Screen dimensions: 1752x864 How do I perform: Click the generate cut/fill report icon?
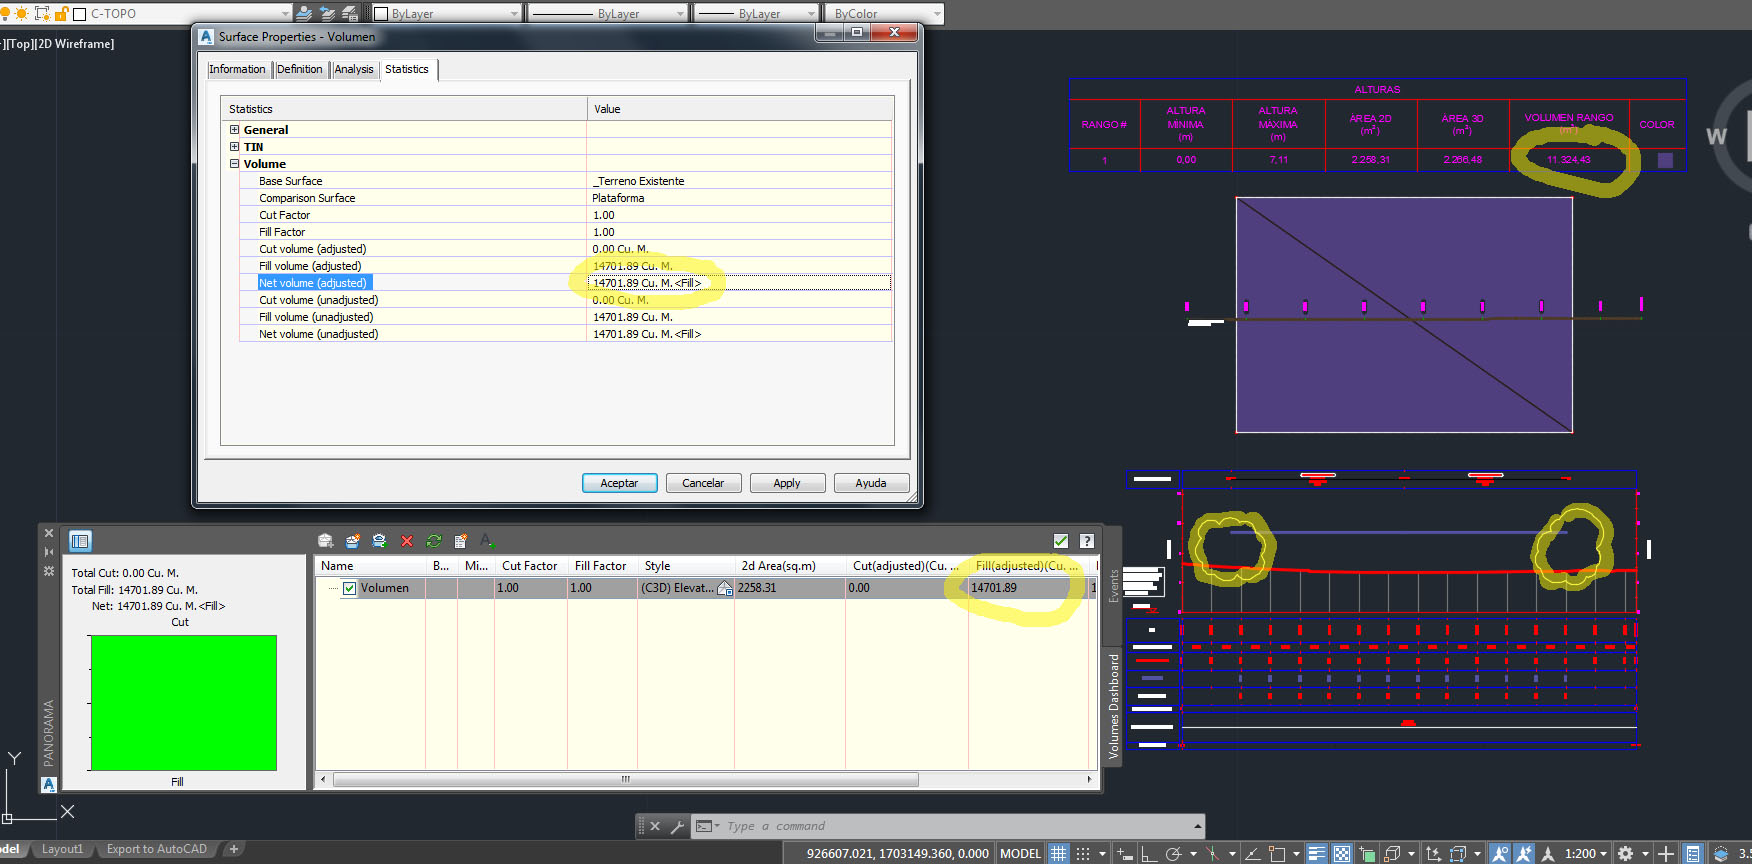coord(461,541)
